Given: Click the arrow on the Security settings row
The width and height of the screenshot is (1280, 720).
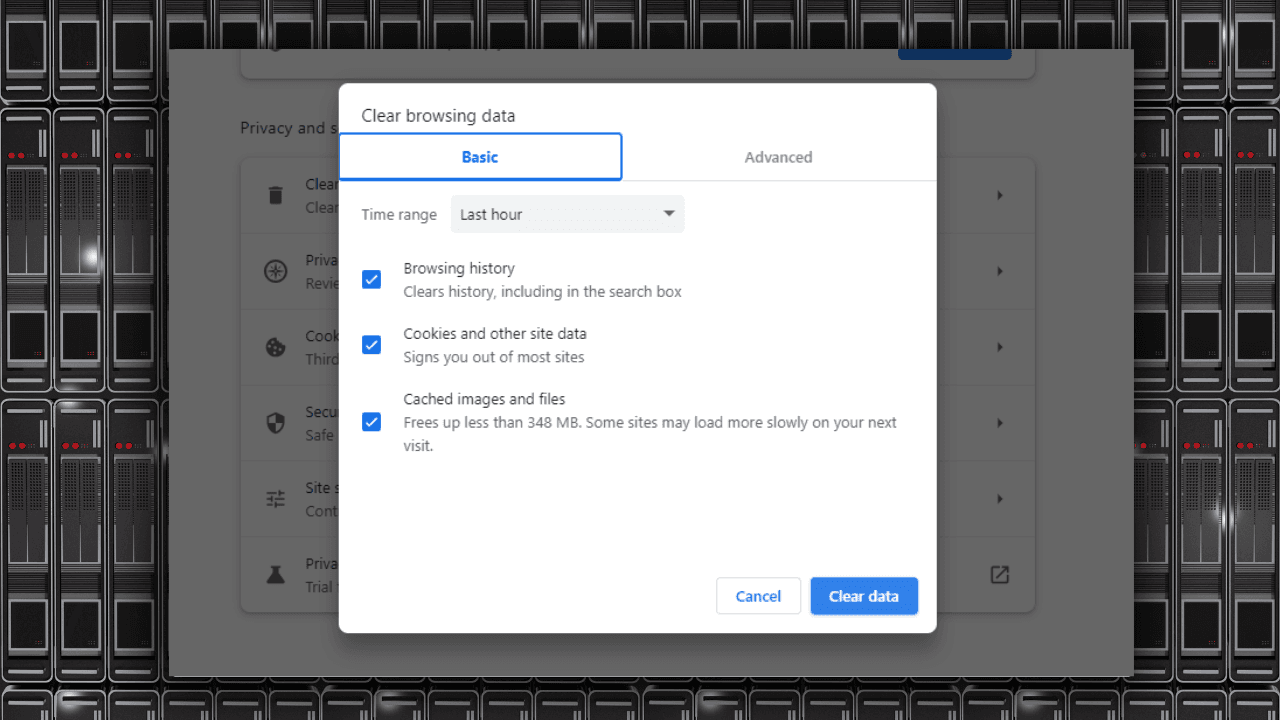Looking at the screenshot, I should [x=1000, y=423].
